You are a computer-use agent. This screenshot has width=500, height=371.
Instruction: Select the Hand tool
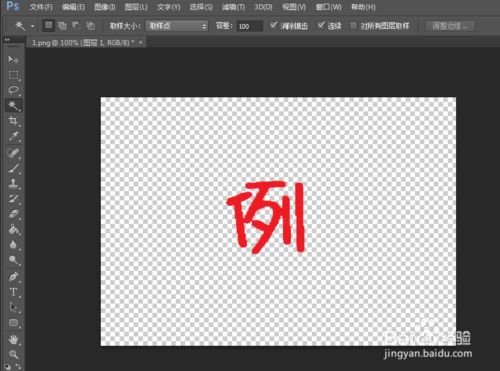[13, 340]
